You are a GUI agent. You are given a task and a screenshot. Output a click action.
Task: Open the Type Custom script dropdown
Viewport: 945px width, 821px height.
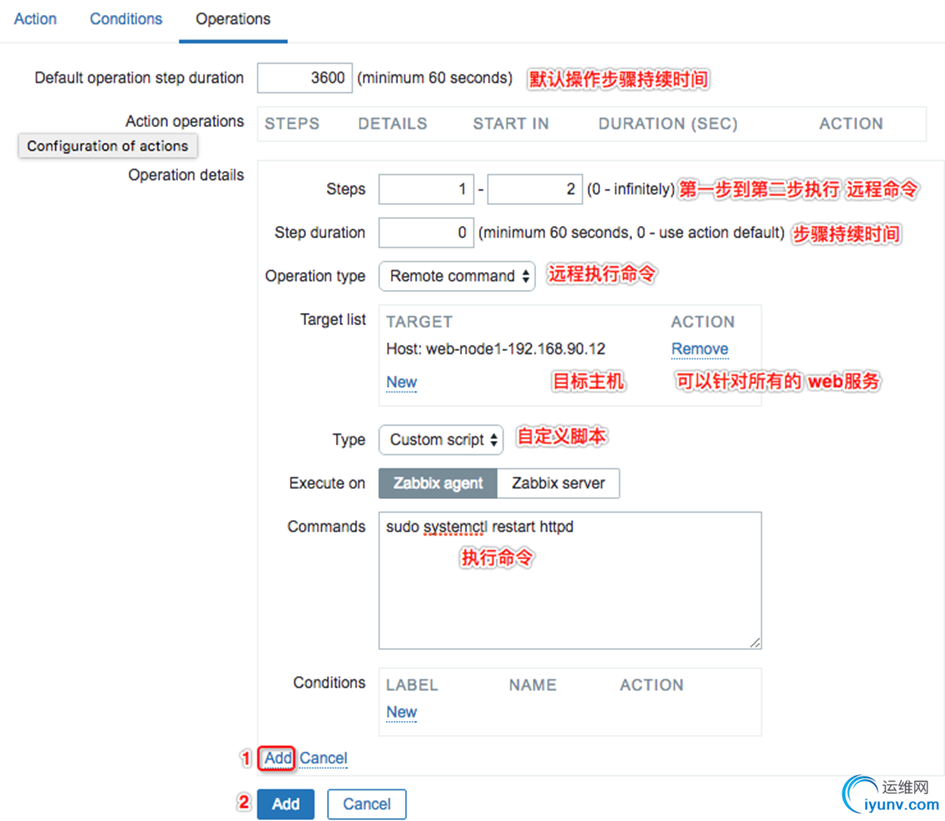tap(441, 440)
